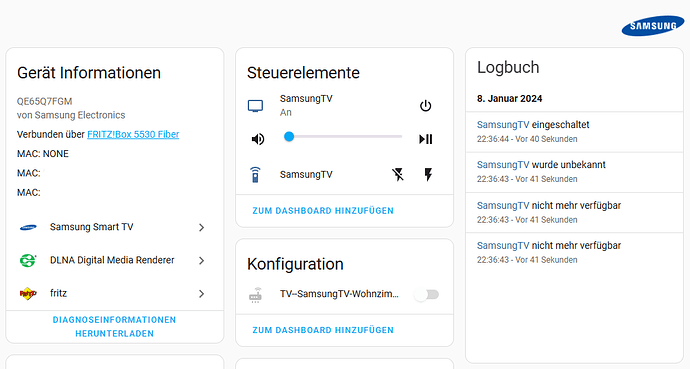Click Diagnoseinformationen herunterladen
Image resolution: width=690 pixels, height=369 pixels.
(x=114, y=327)
